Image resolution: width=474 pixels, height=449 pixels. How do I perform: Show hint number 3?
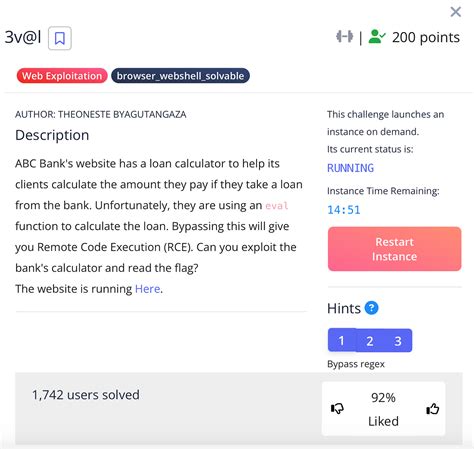[398, 340]
